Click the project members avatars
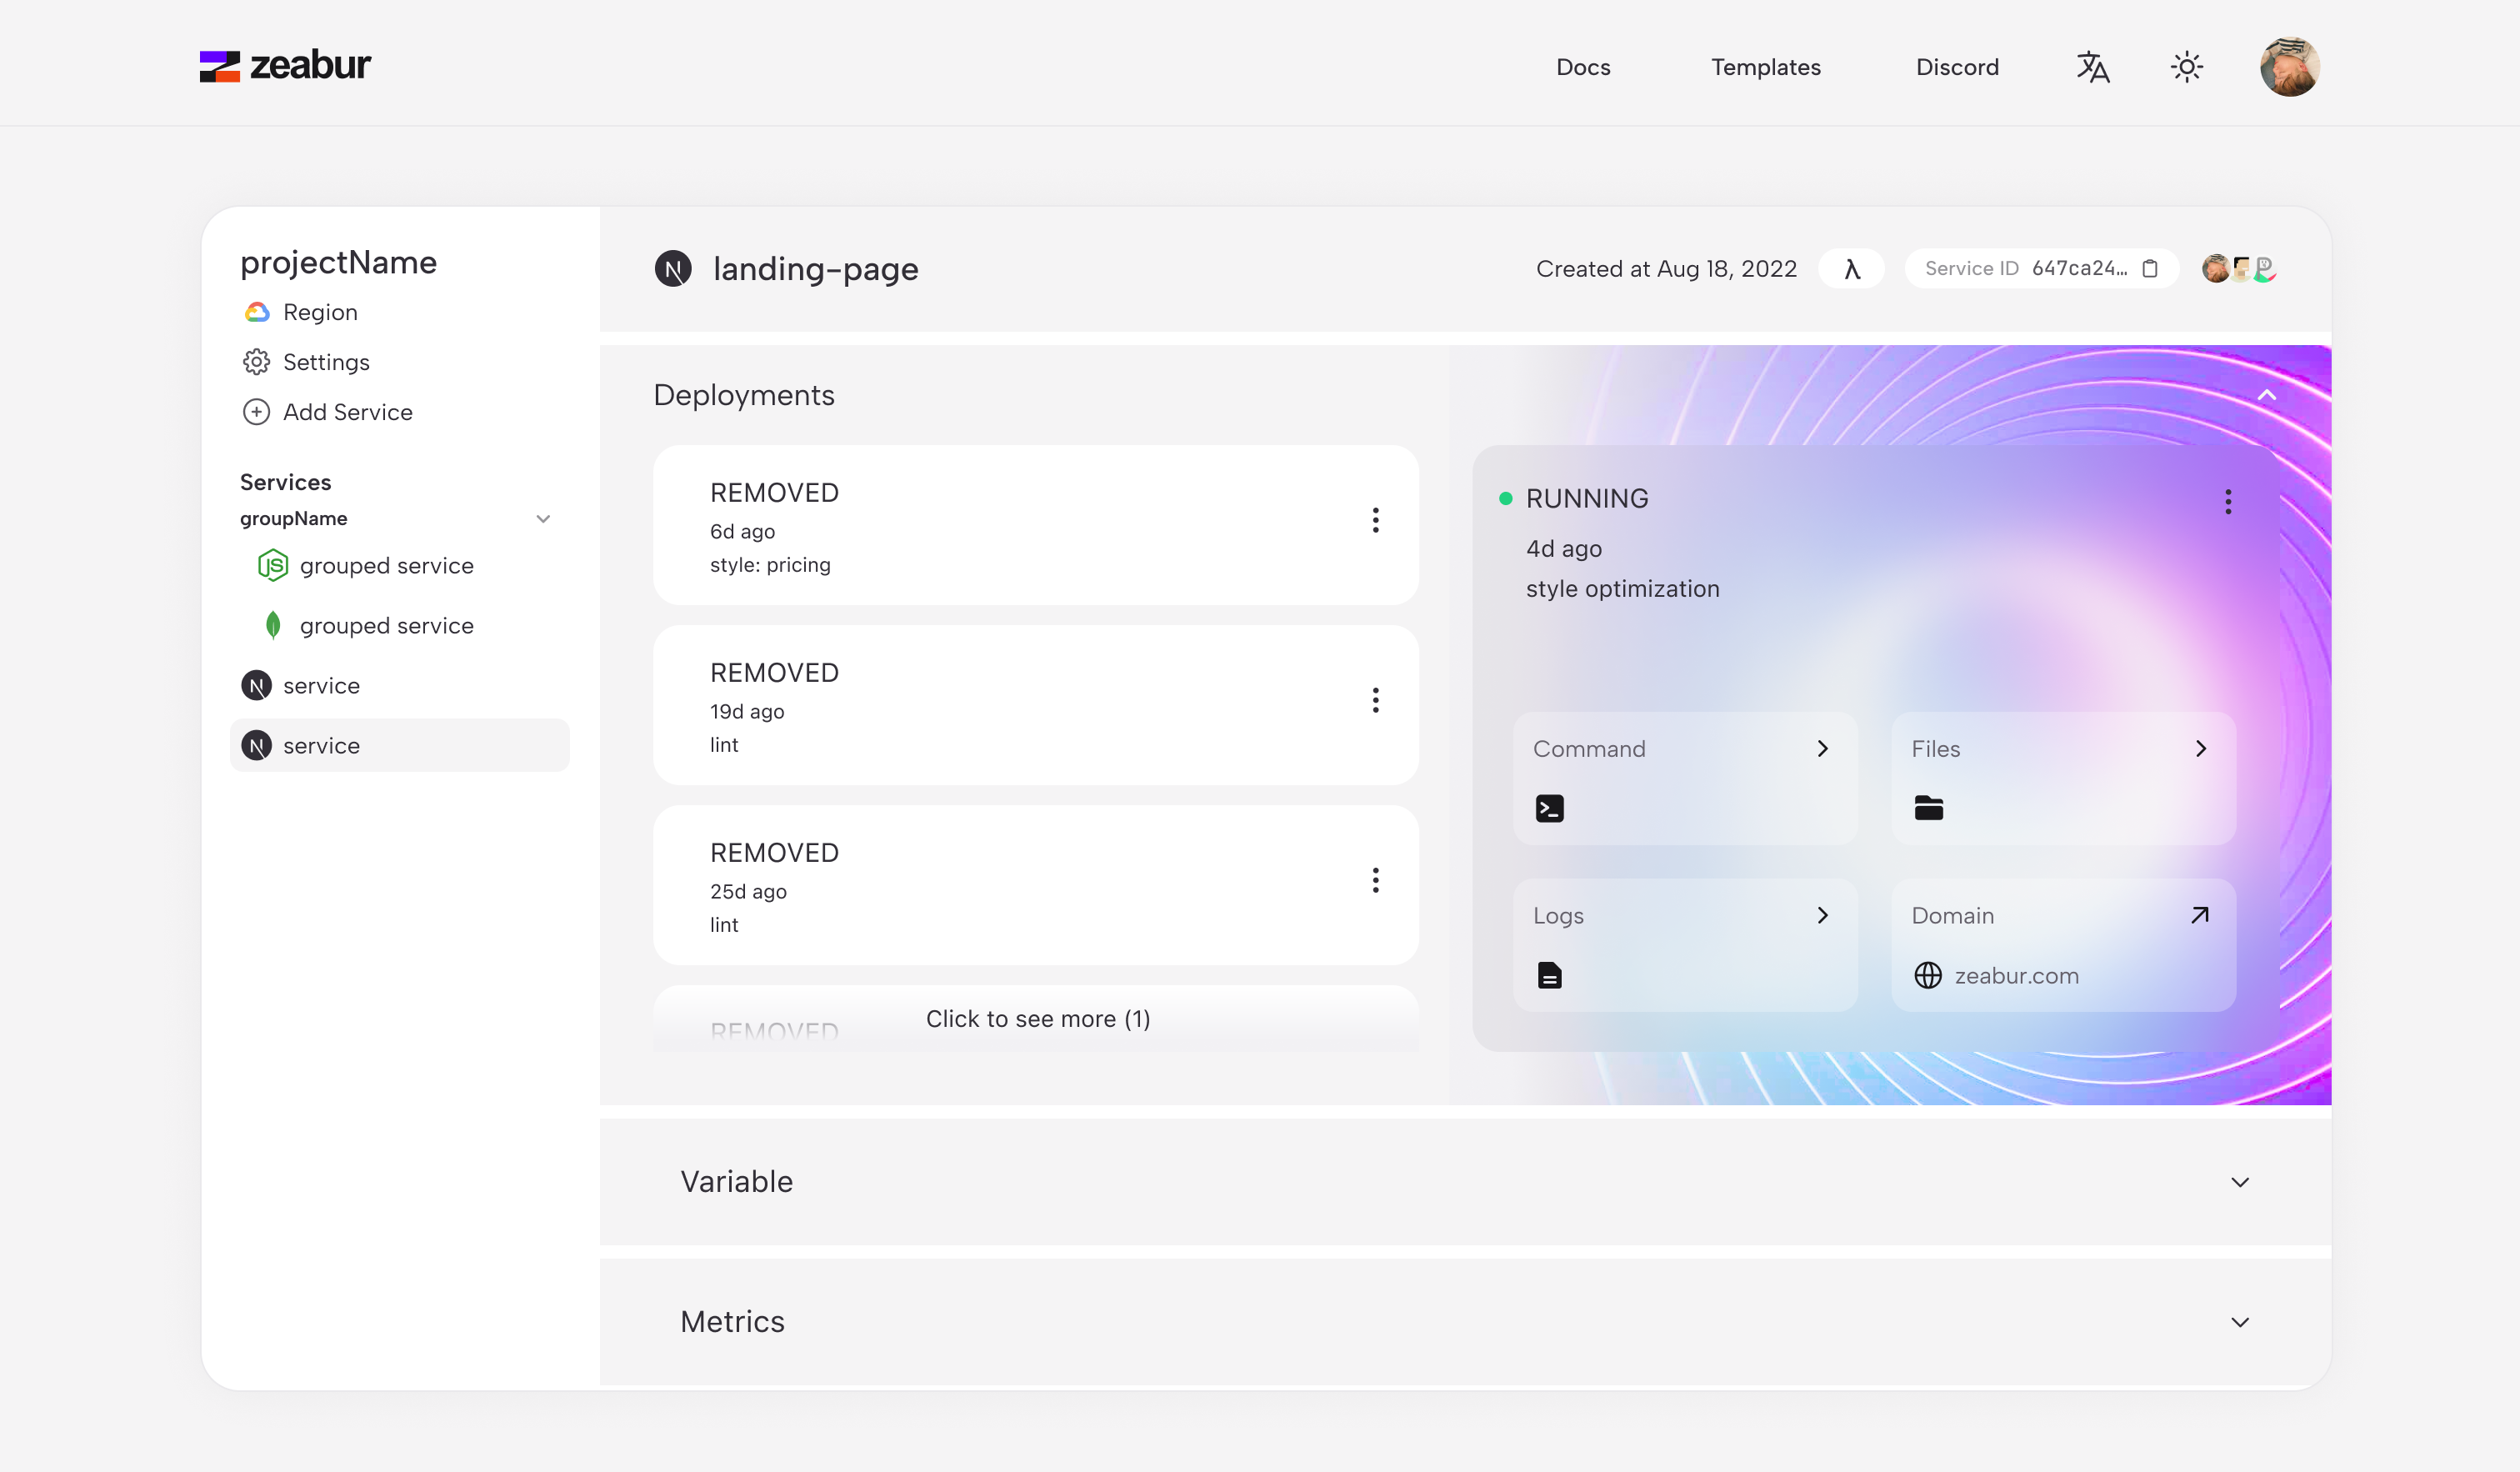Viewport: 2520px width, 1472px height. click(x=2239, y=269)
